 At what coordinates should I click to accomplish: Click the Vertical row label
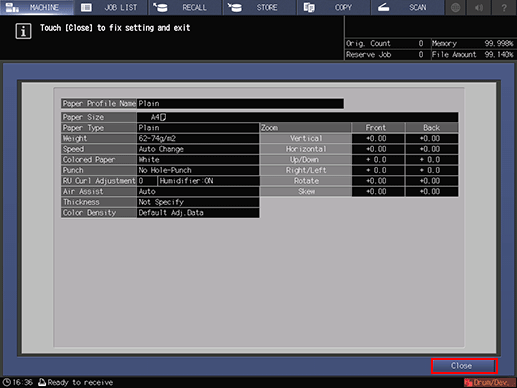pos(306,139)
